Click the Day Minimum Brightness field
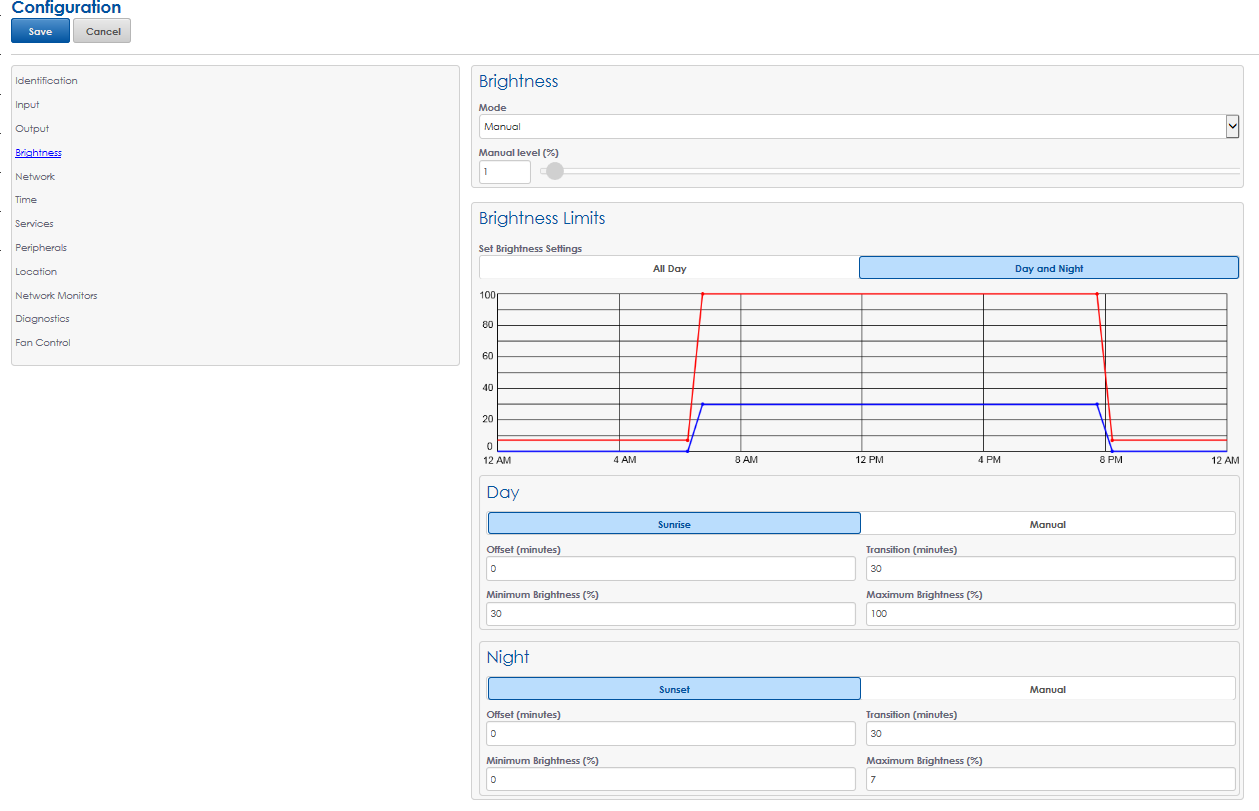 (670, 614)
